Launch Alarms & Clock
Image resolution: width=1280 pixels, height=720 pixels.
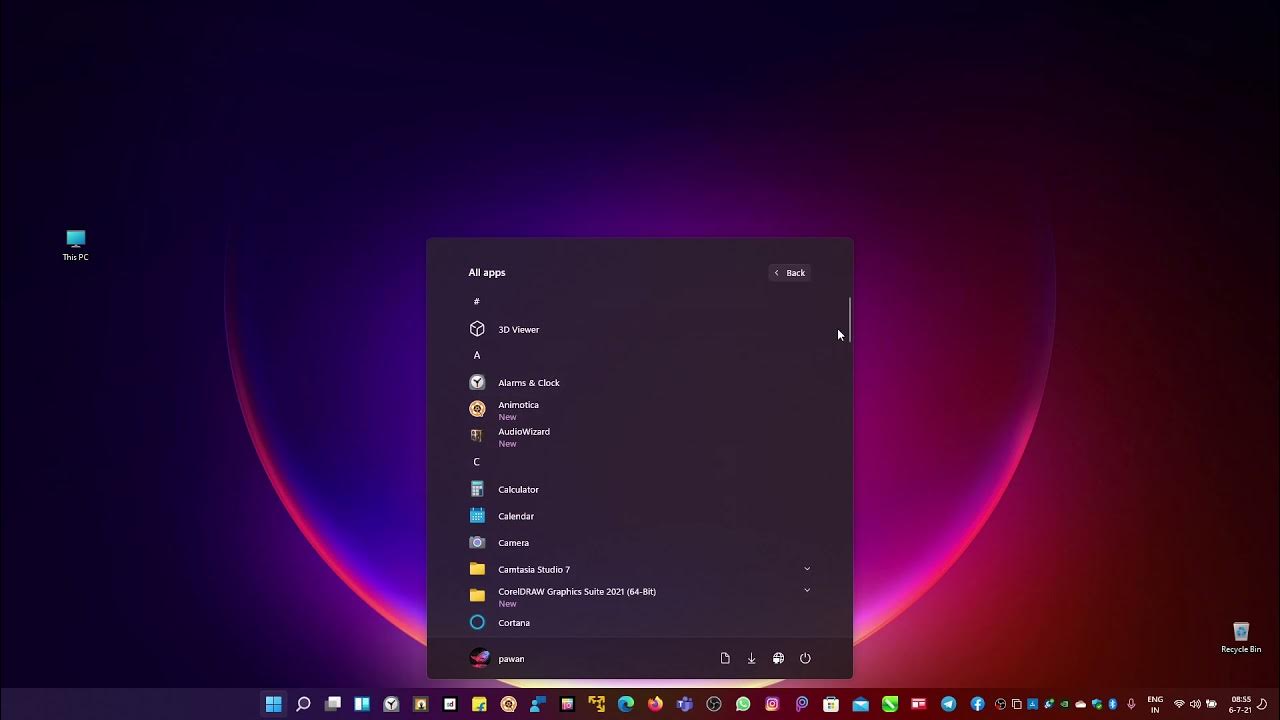[640, 382]
